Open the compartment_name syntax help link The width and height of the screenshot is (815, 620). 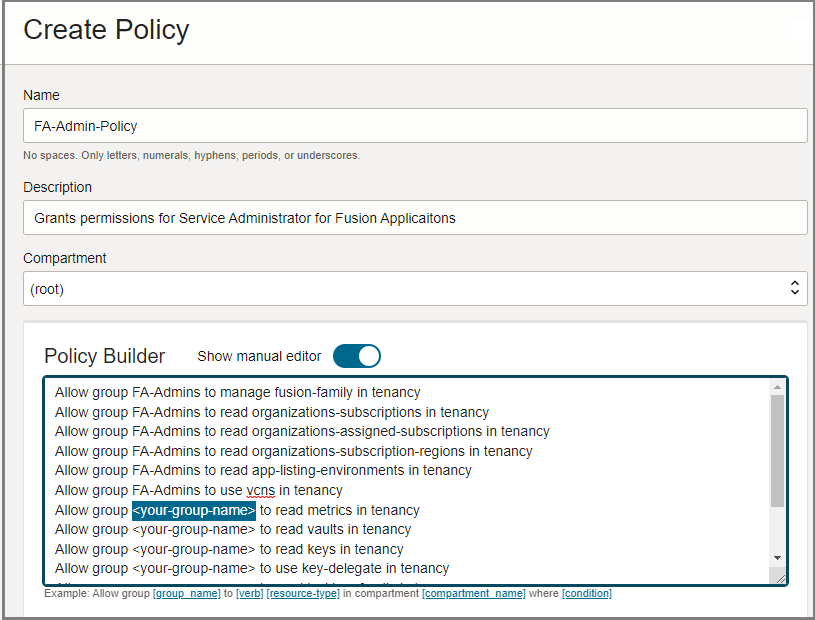coord(474,593)
